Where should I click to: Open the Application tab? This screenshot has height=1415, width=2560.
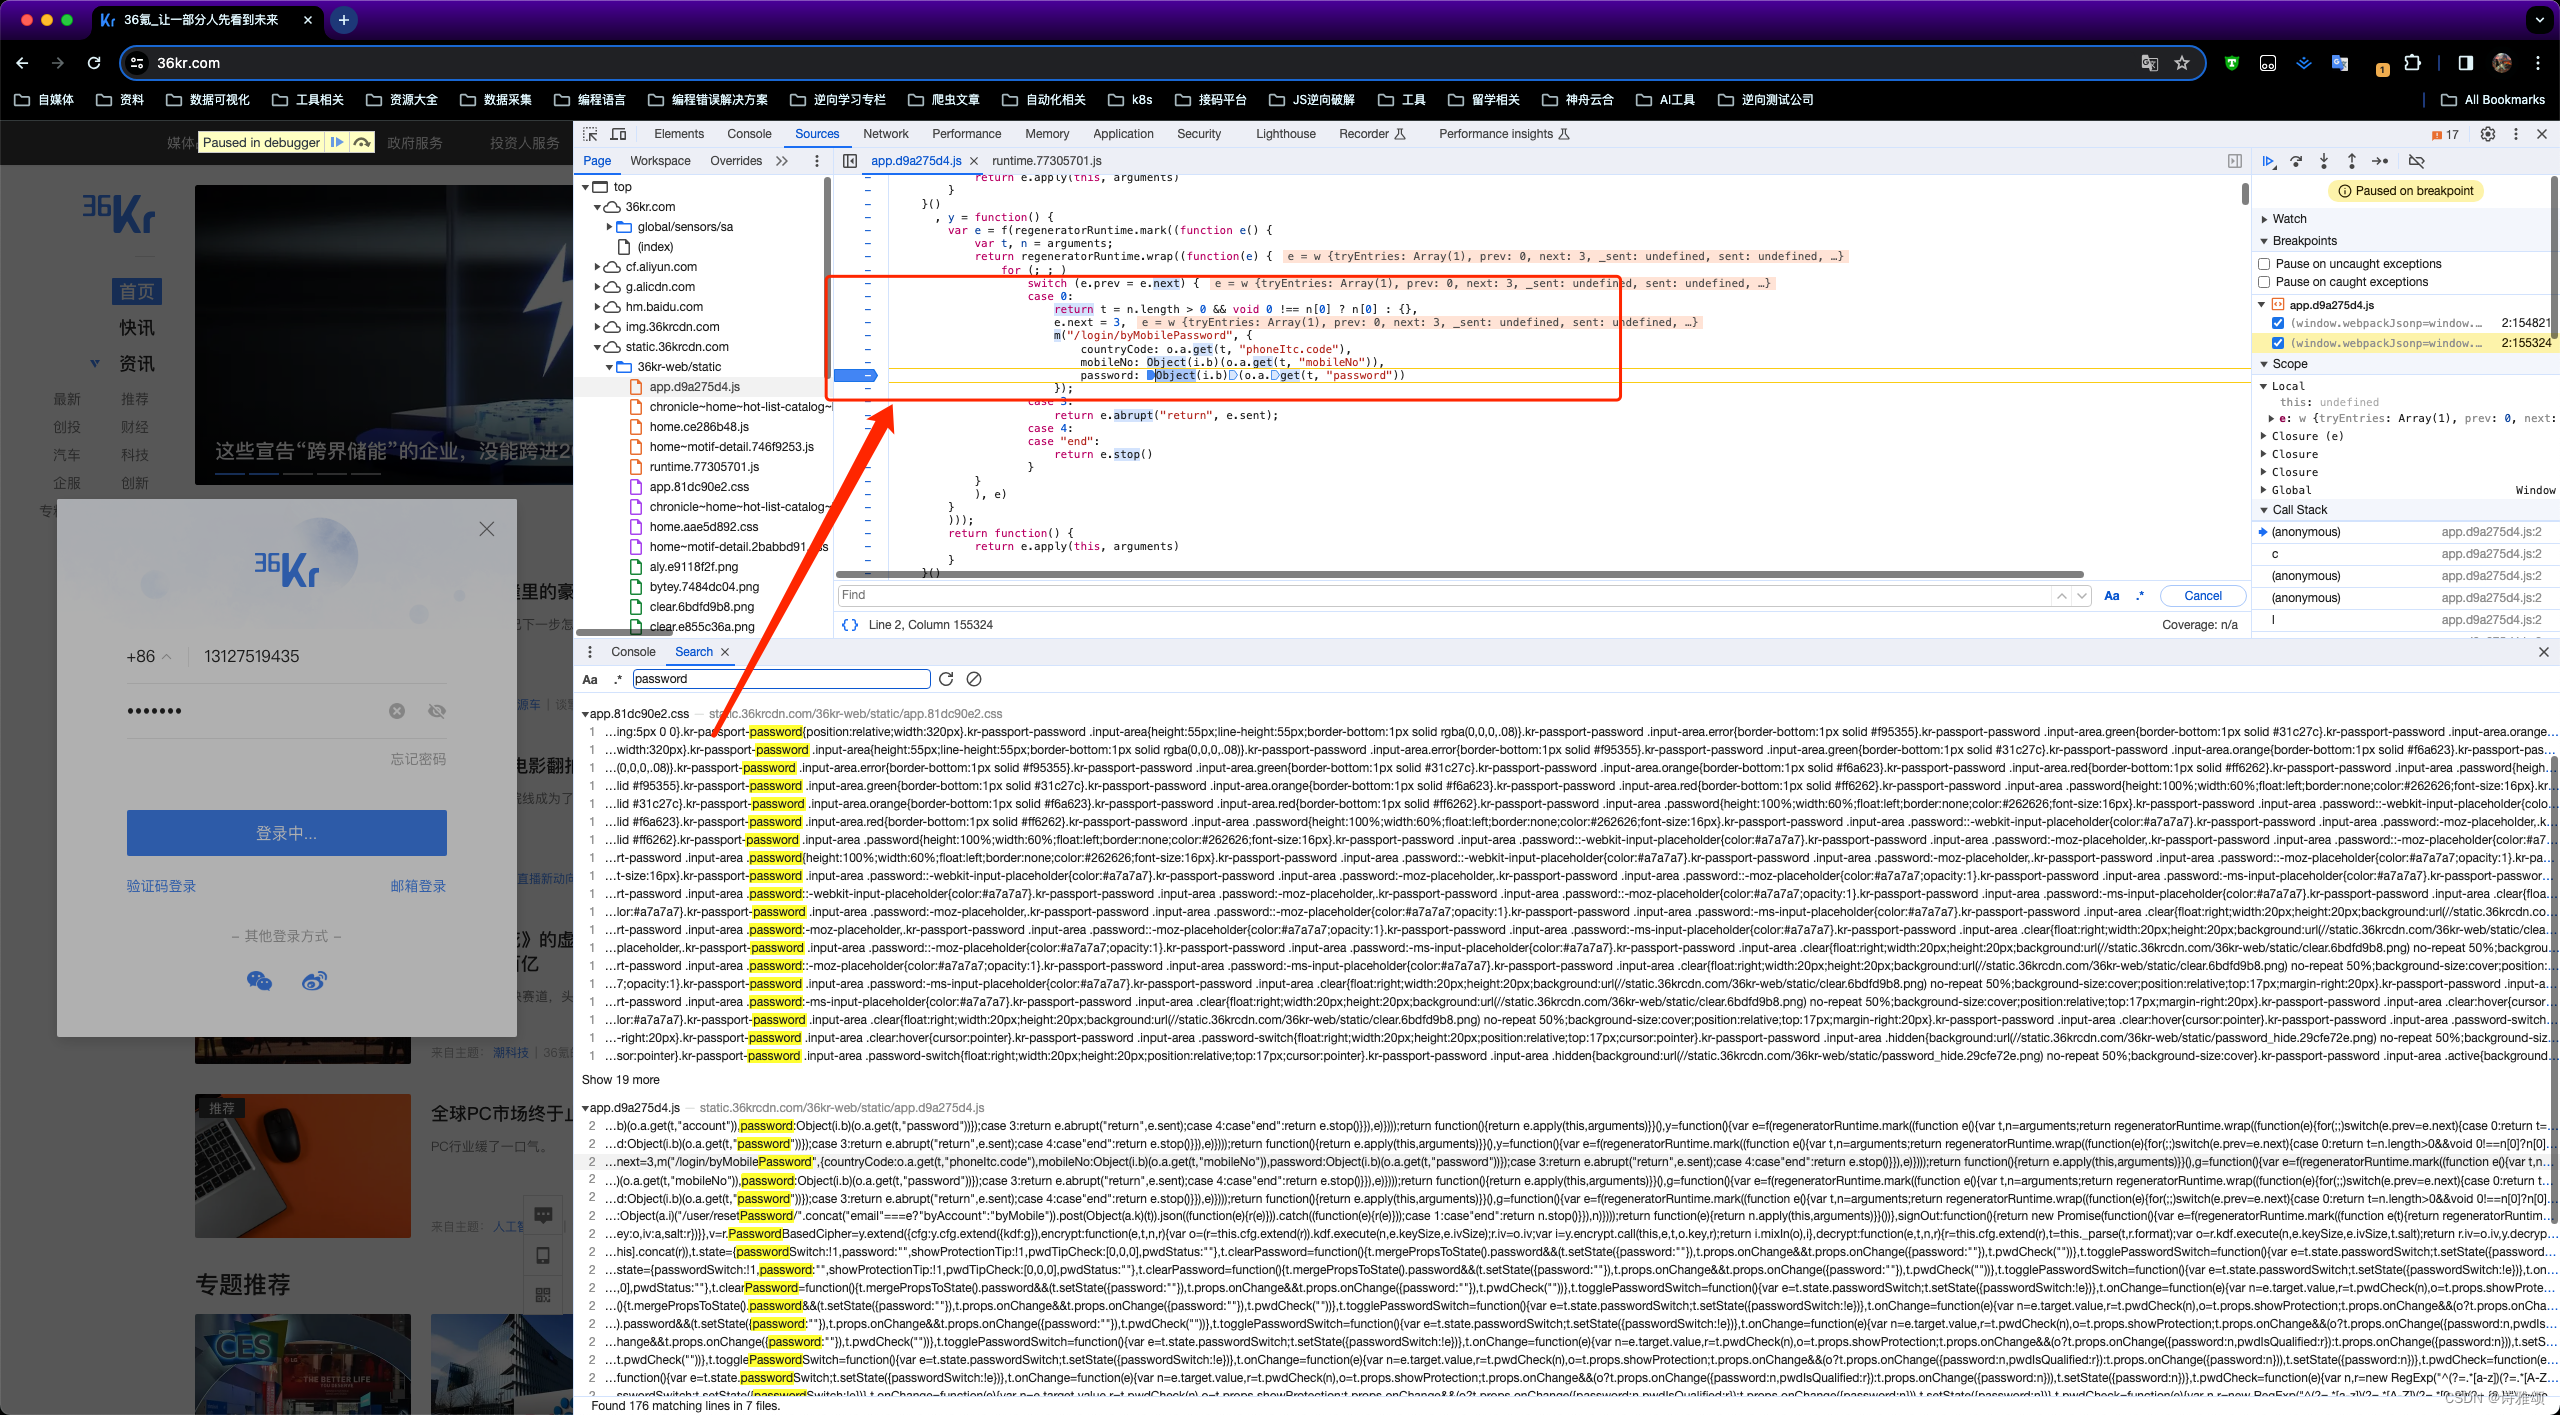point(1123,134)
